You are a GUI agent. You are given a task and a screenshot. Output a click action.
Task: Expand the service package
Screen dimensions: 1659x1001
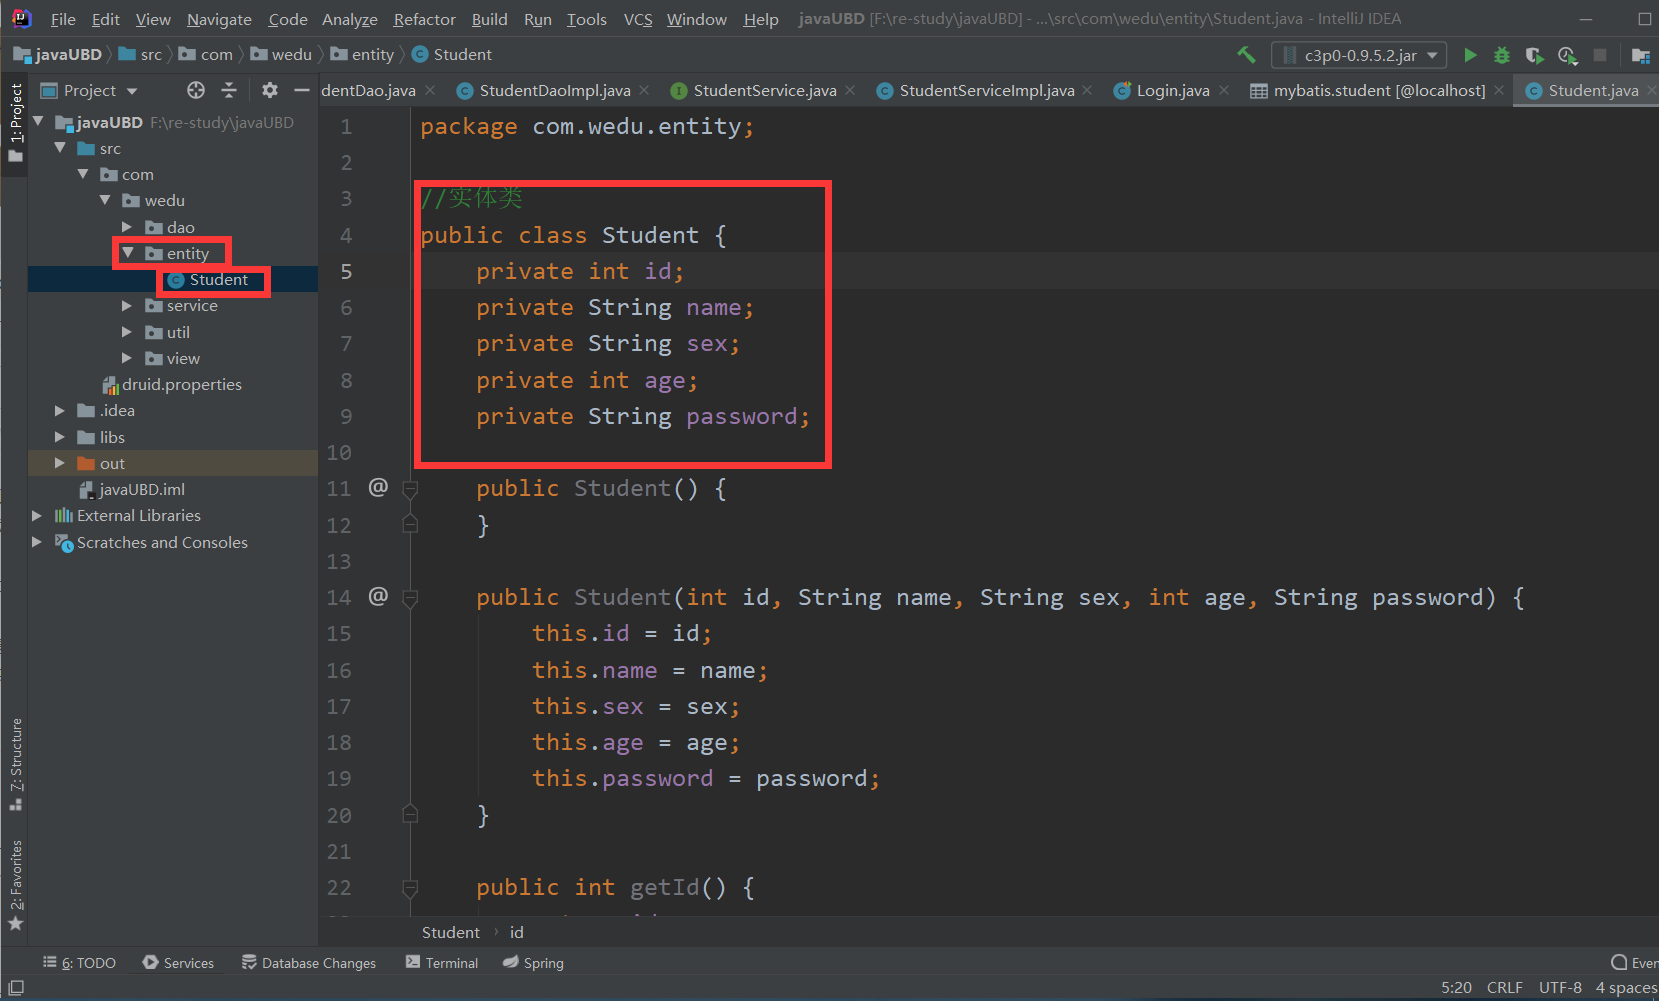[127, 305]
